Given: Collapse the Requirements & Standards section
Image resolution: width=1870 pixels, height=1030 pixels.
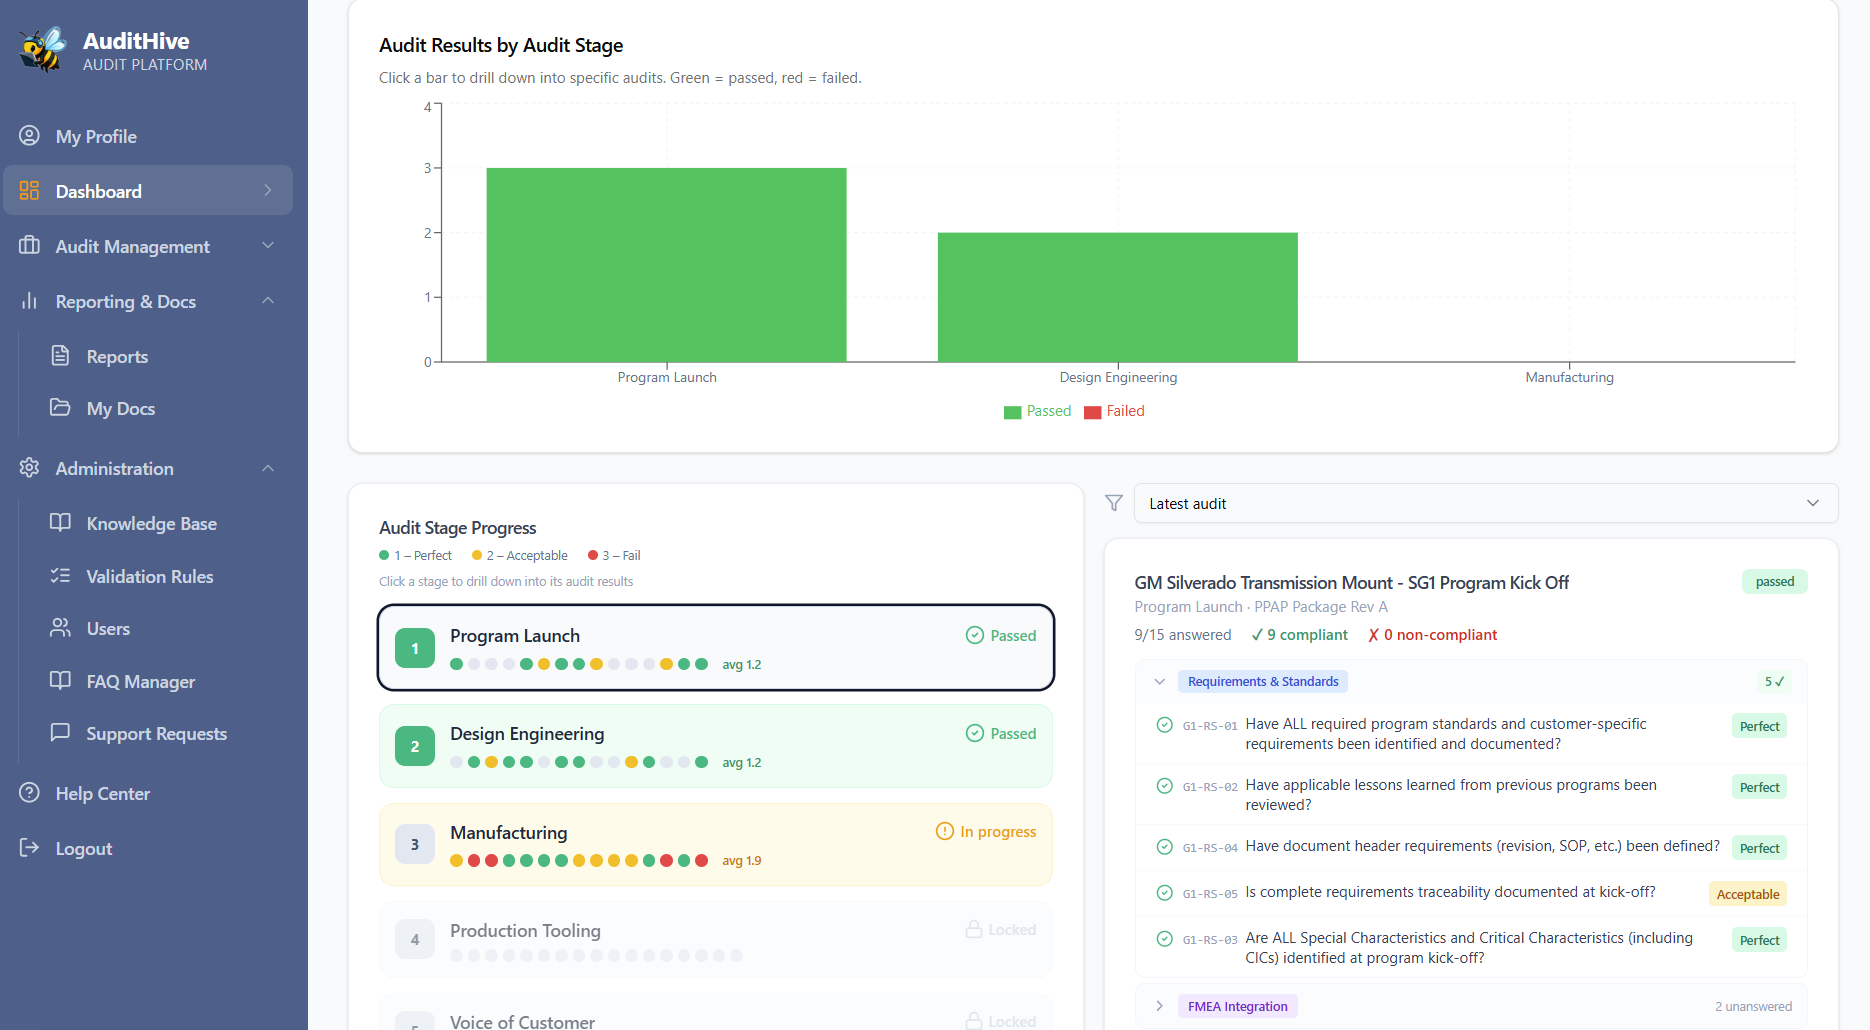Looking at the screenshot, I should [x=1160, y=682].
